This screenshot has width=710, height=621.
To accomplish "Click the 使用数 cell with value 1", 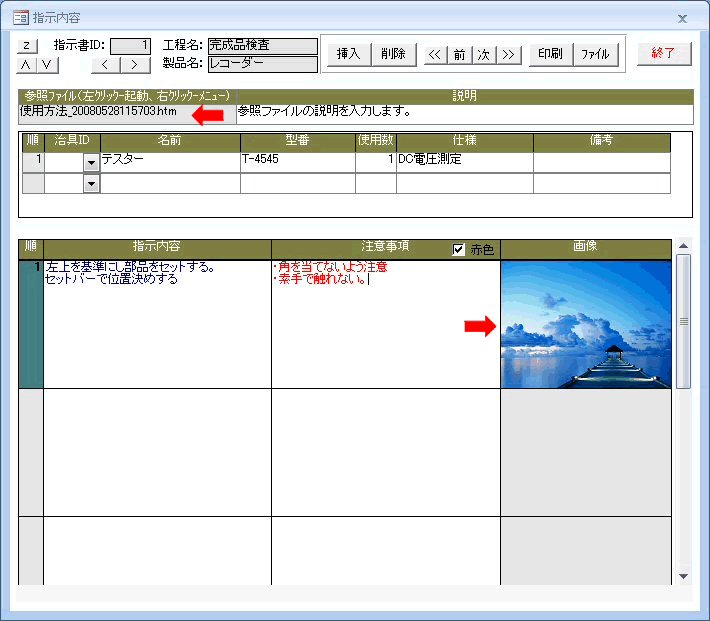I will 376,162.
